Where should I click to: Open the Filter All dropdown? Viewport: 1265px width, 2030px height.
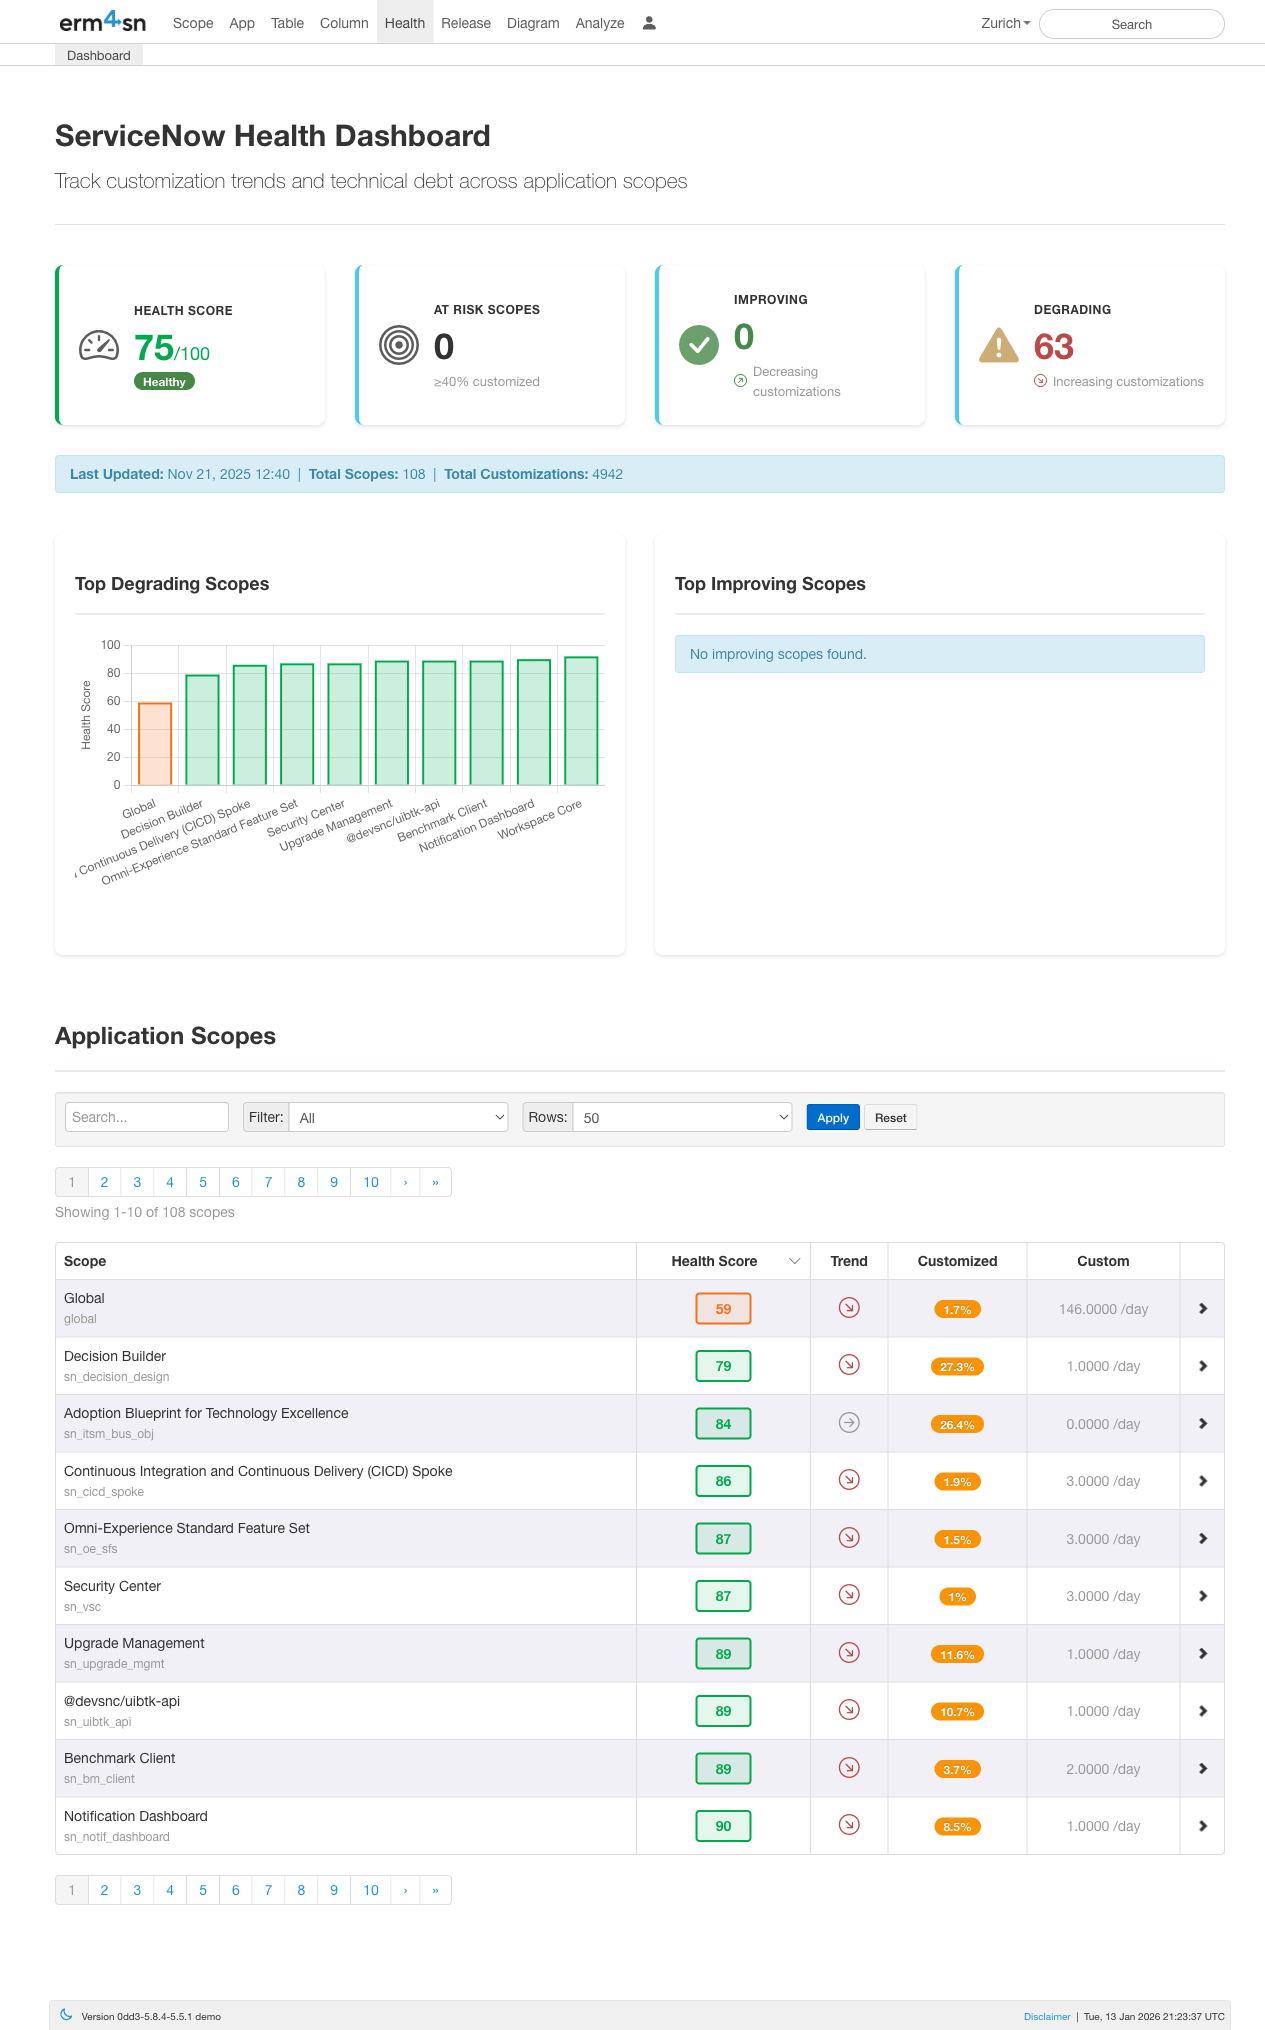click(399, 1117)
